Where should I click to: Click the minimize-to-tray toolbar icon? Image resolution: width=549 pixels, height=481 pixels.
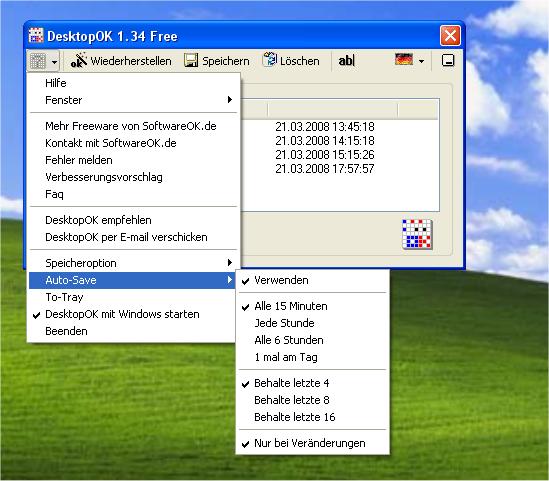coord(448,61)
